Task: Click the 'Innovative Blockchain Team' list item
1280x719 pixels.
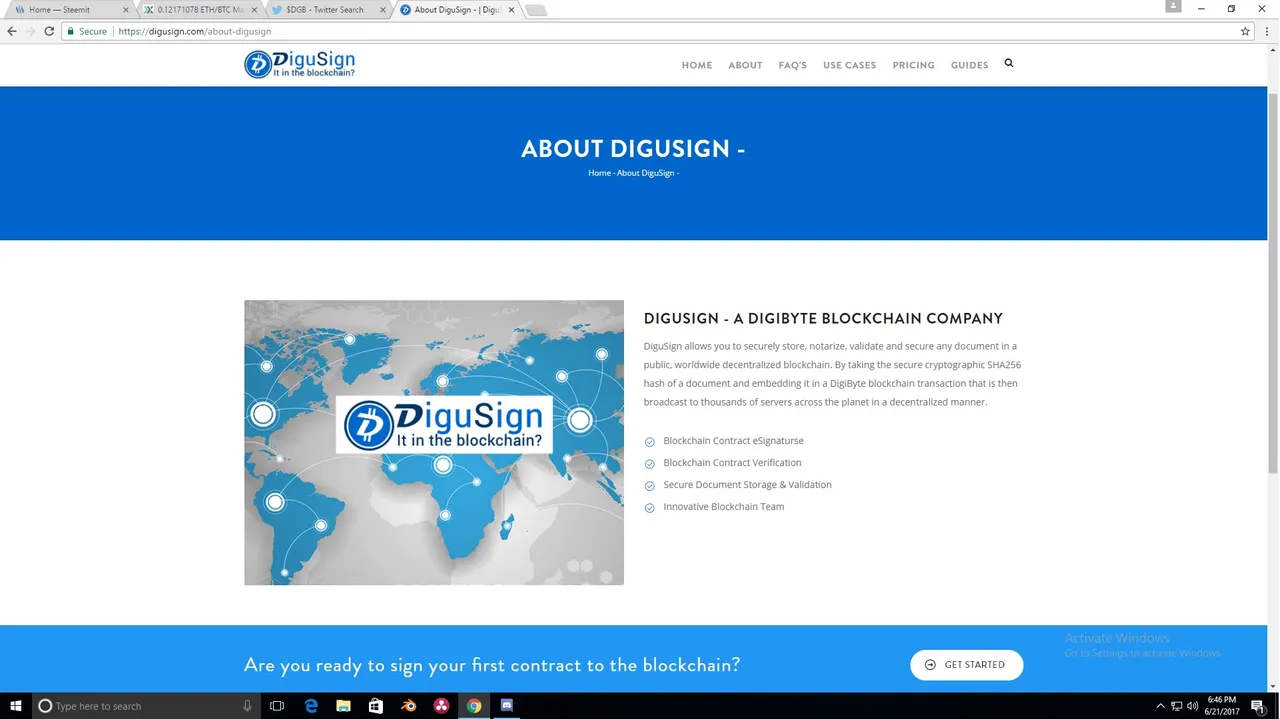Action: pyautogui.click(x=723, y=507)
